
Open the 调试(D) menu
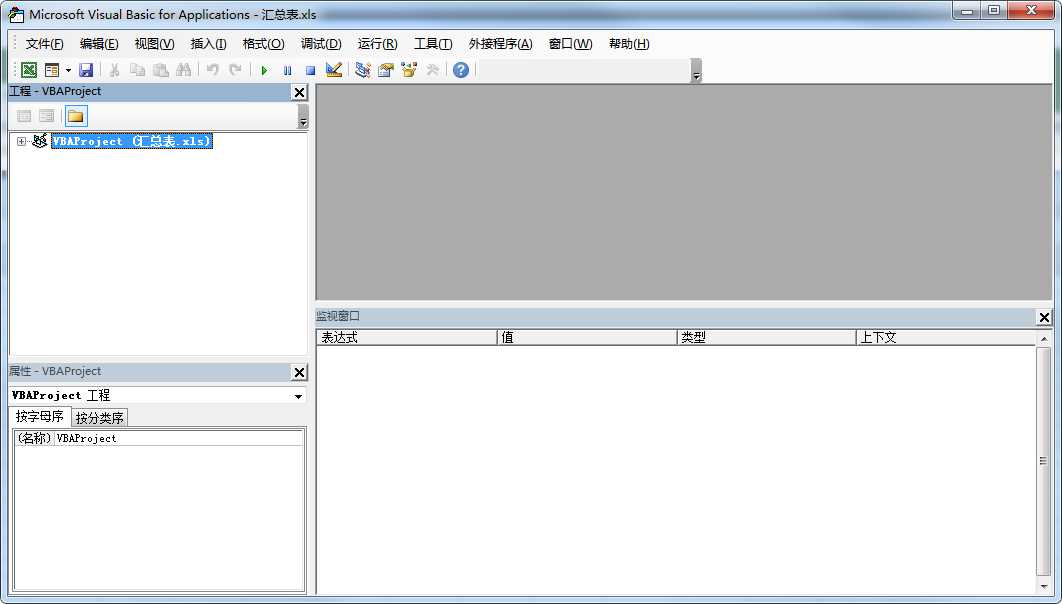(321, 44)
